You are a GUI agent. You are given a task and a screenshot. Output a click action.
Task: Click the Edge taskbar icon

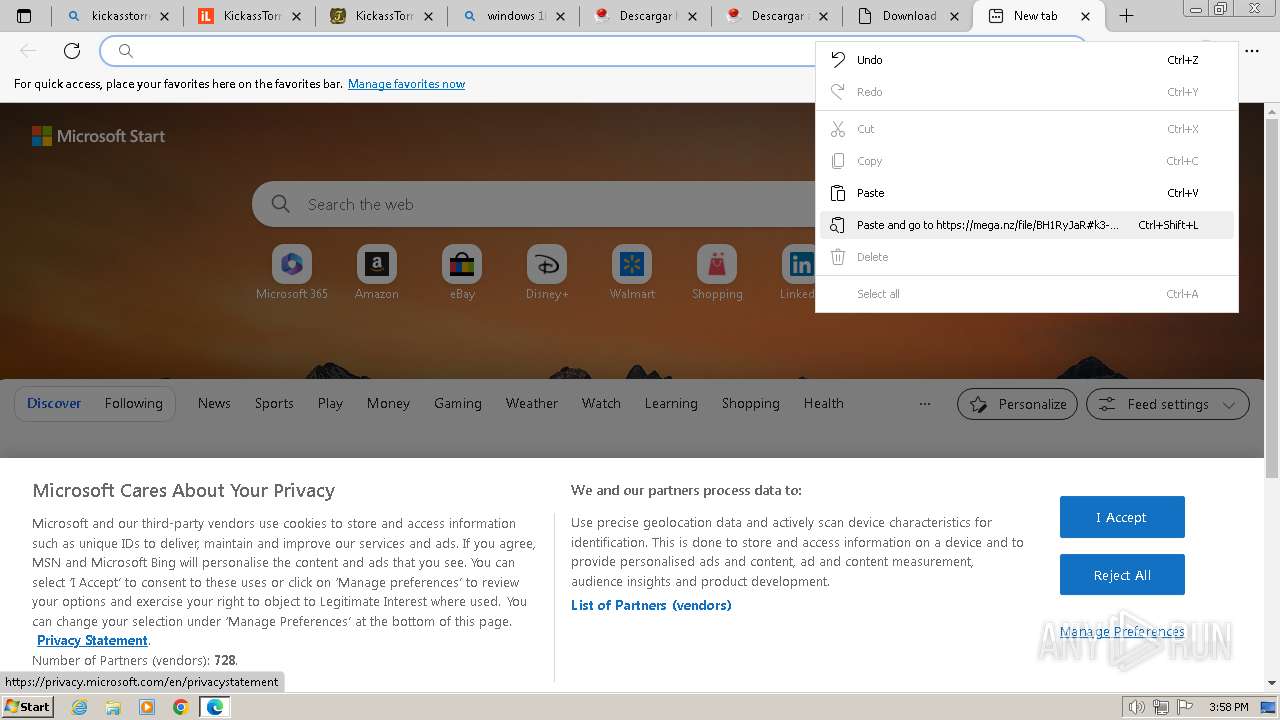[x=215, y=707]
